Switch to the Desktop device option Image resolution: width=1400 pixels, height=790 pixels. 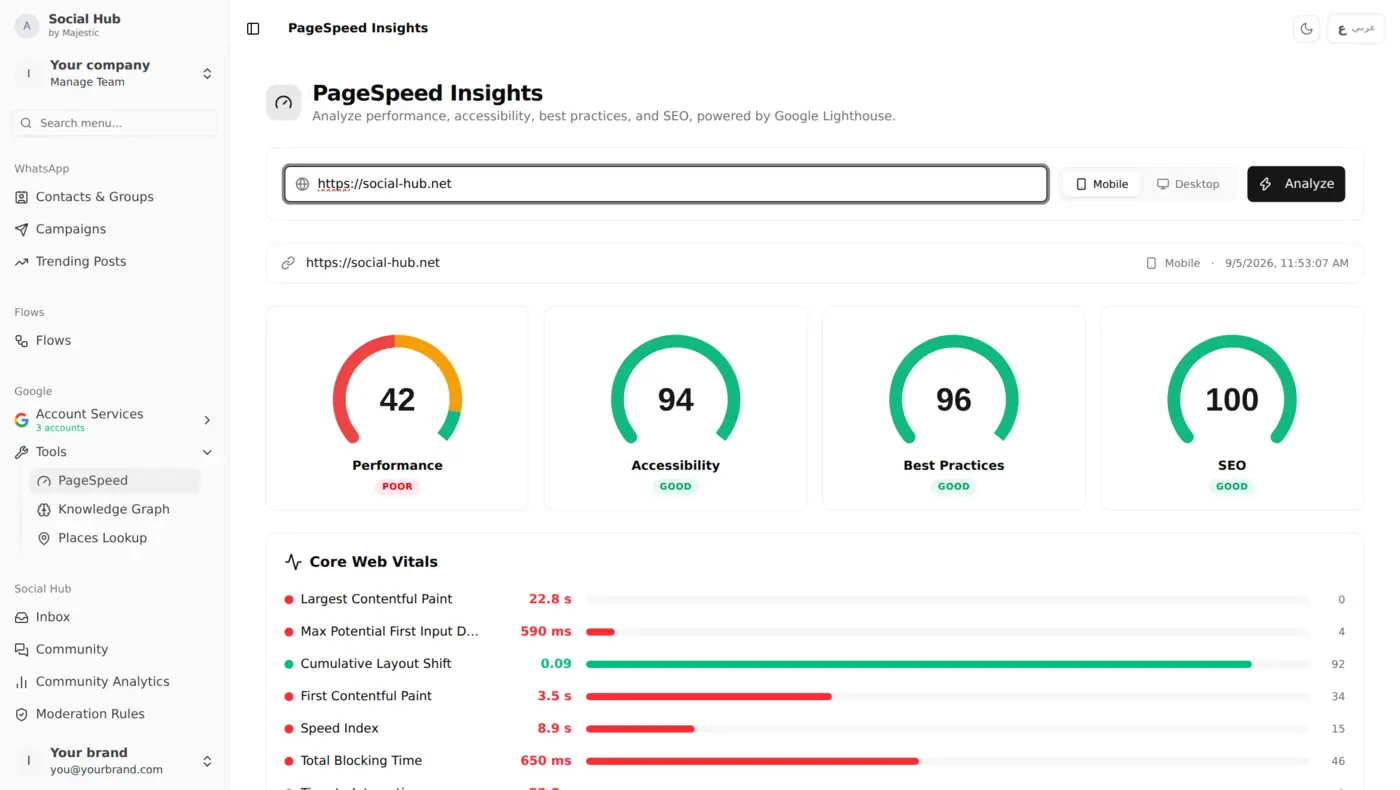click(x=1188, y=184)
